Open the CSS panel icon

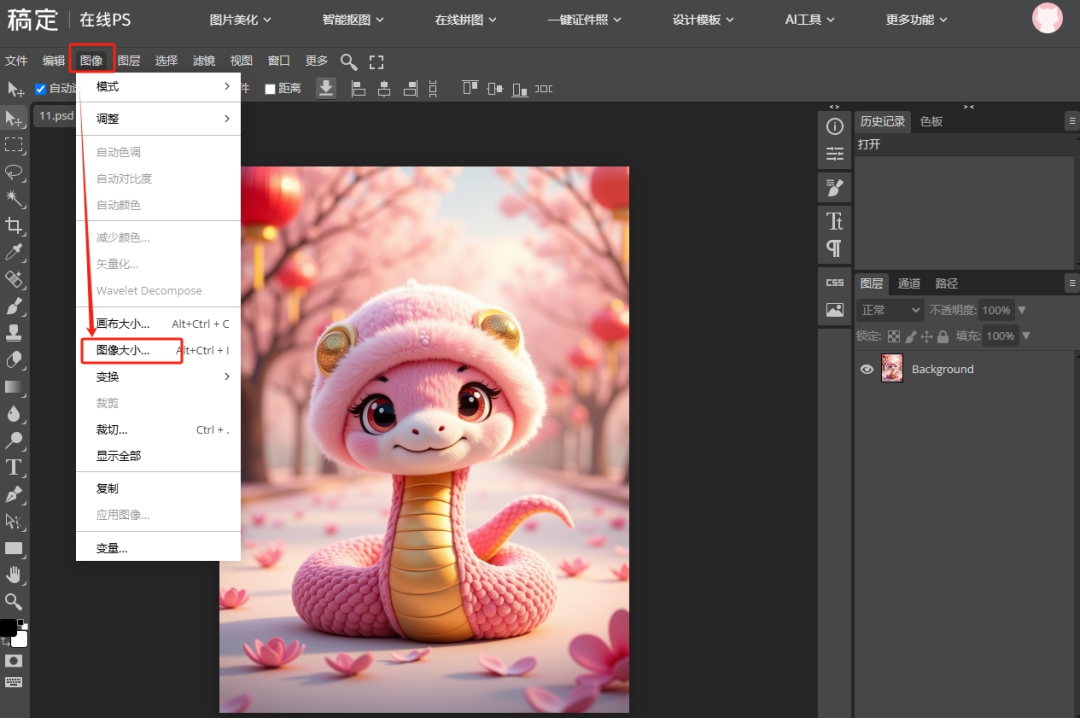[x=835, y=282]
